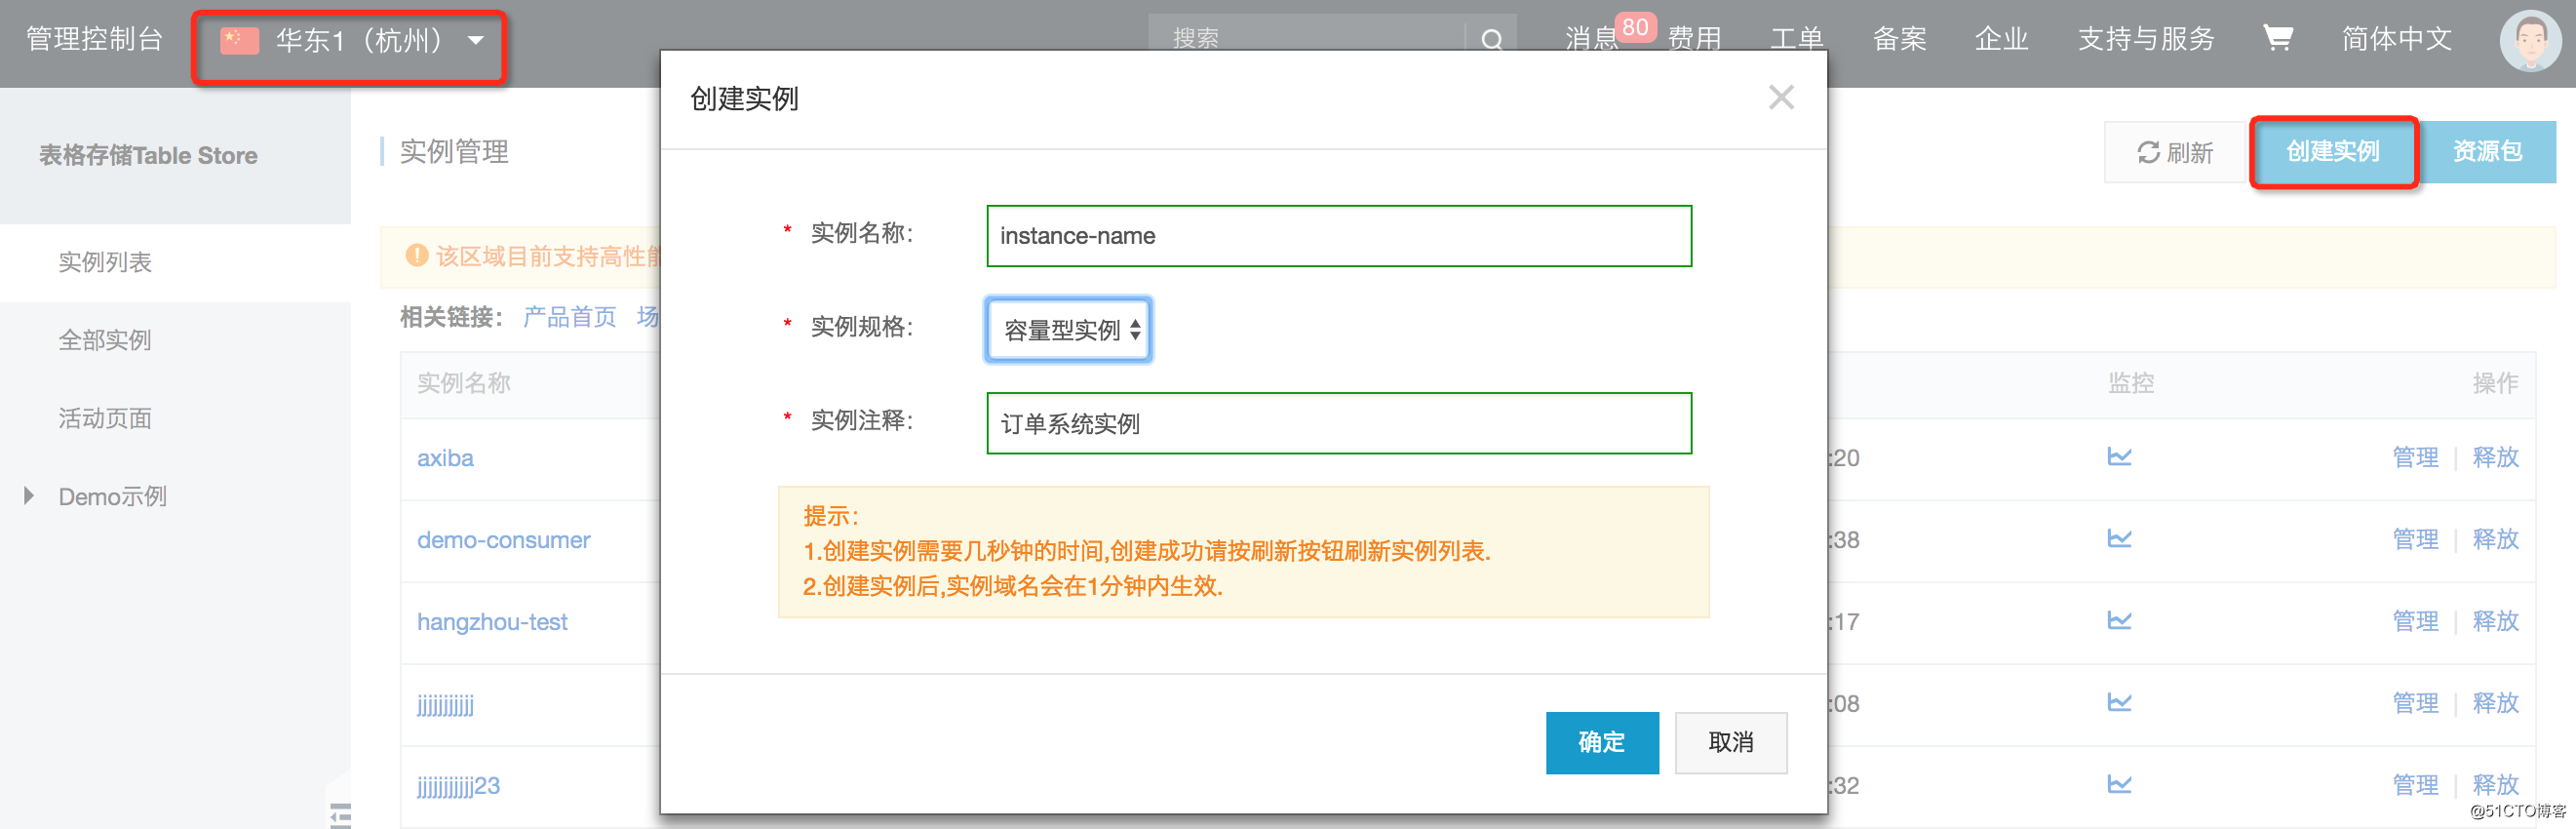Click the 实例名称 input field
2576x829 pixels.
1339,236
